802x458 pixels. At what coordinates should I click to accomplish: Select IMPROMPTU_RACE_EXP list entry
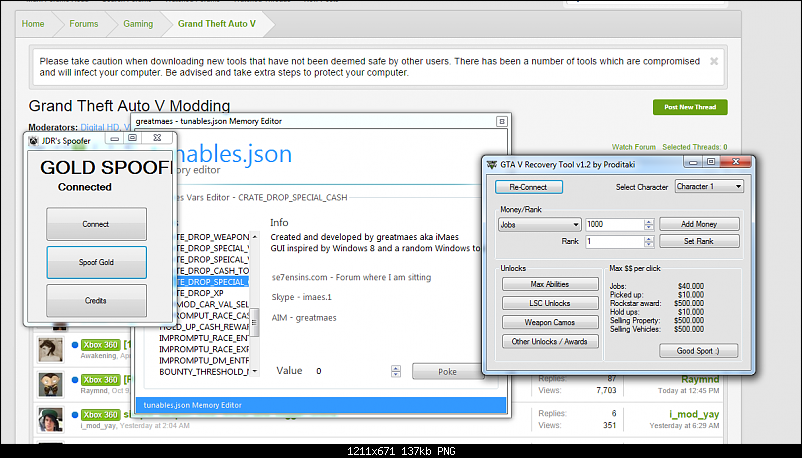pyautogui.click(x=204, y=349)
